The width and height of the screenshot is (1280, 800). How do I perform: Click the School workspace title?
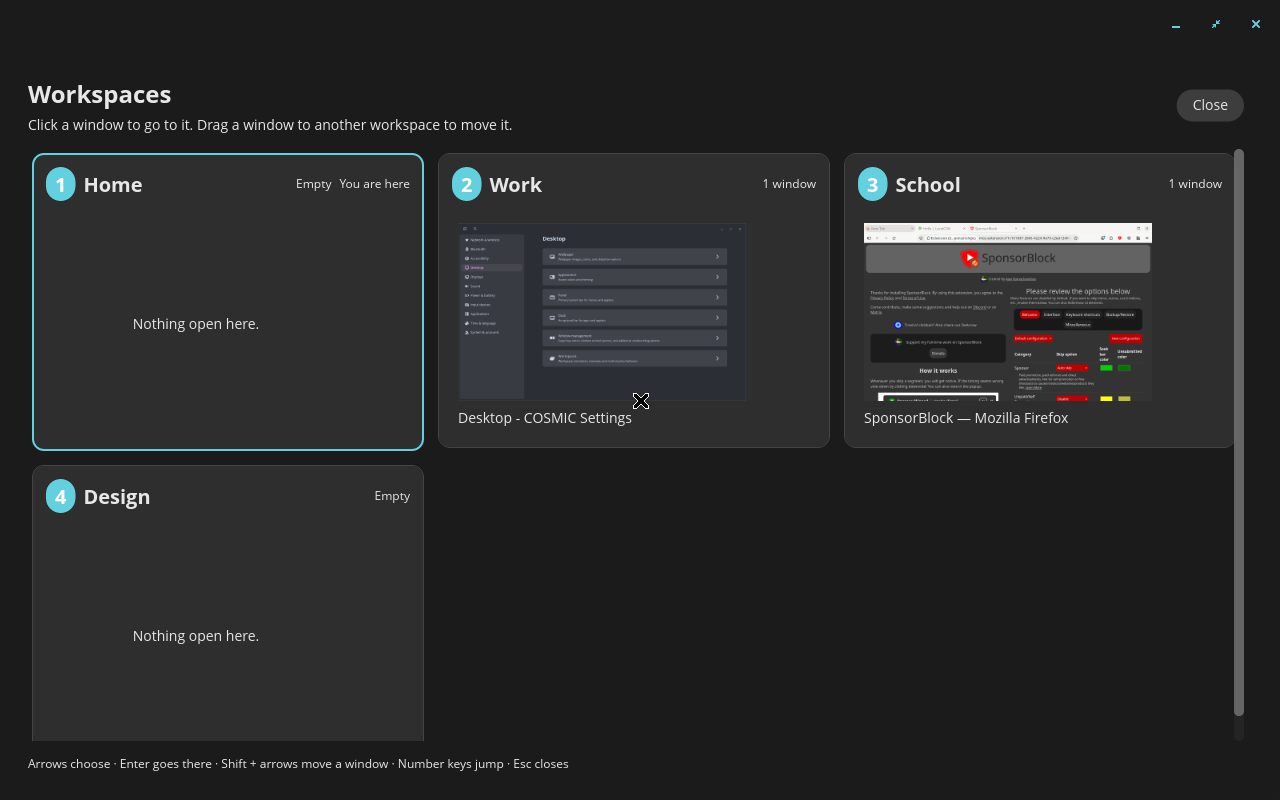(928, 185)
